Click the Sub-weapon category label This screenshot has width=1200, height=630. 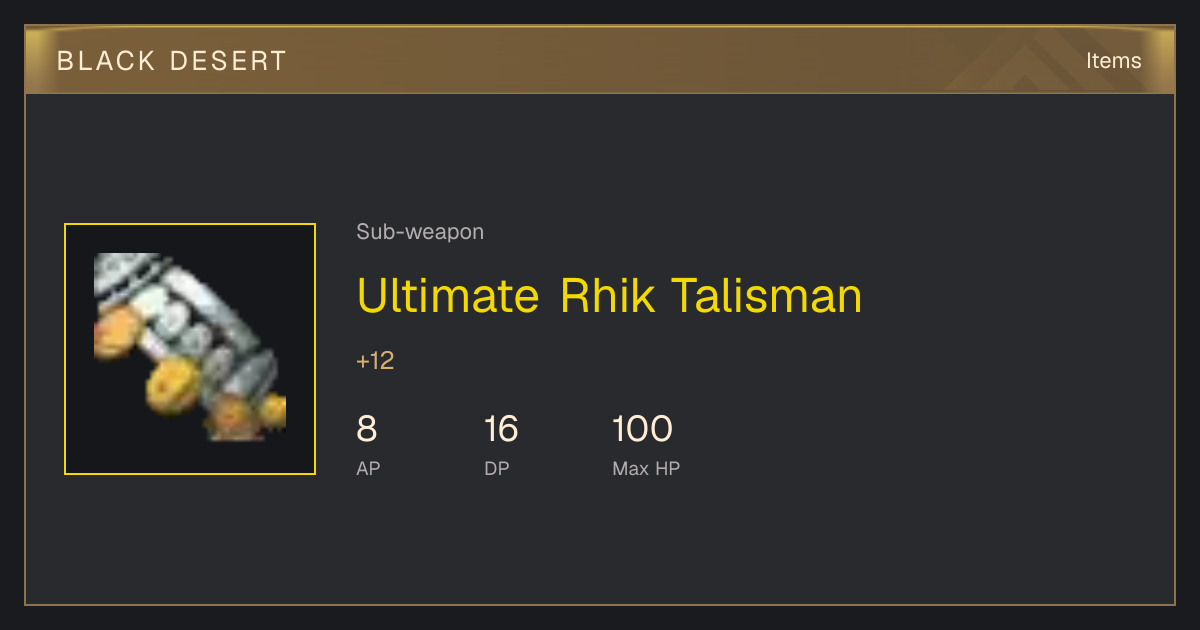tap(420, 232)
